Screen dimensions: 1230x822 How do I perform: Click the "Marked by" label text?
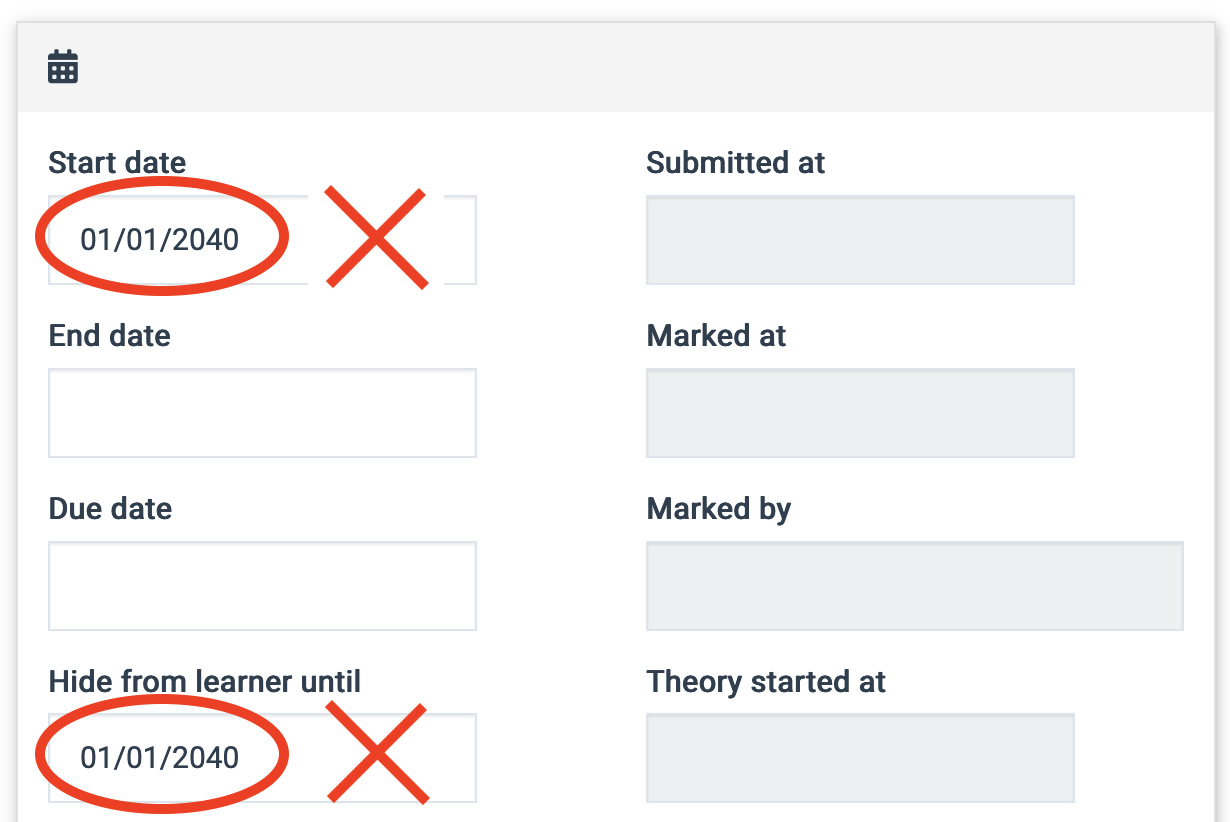point(718,509)
